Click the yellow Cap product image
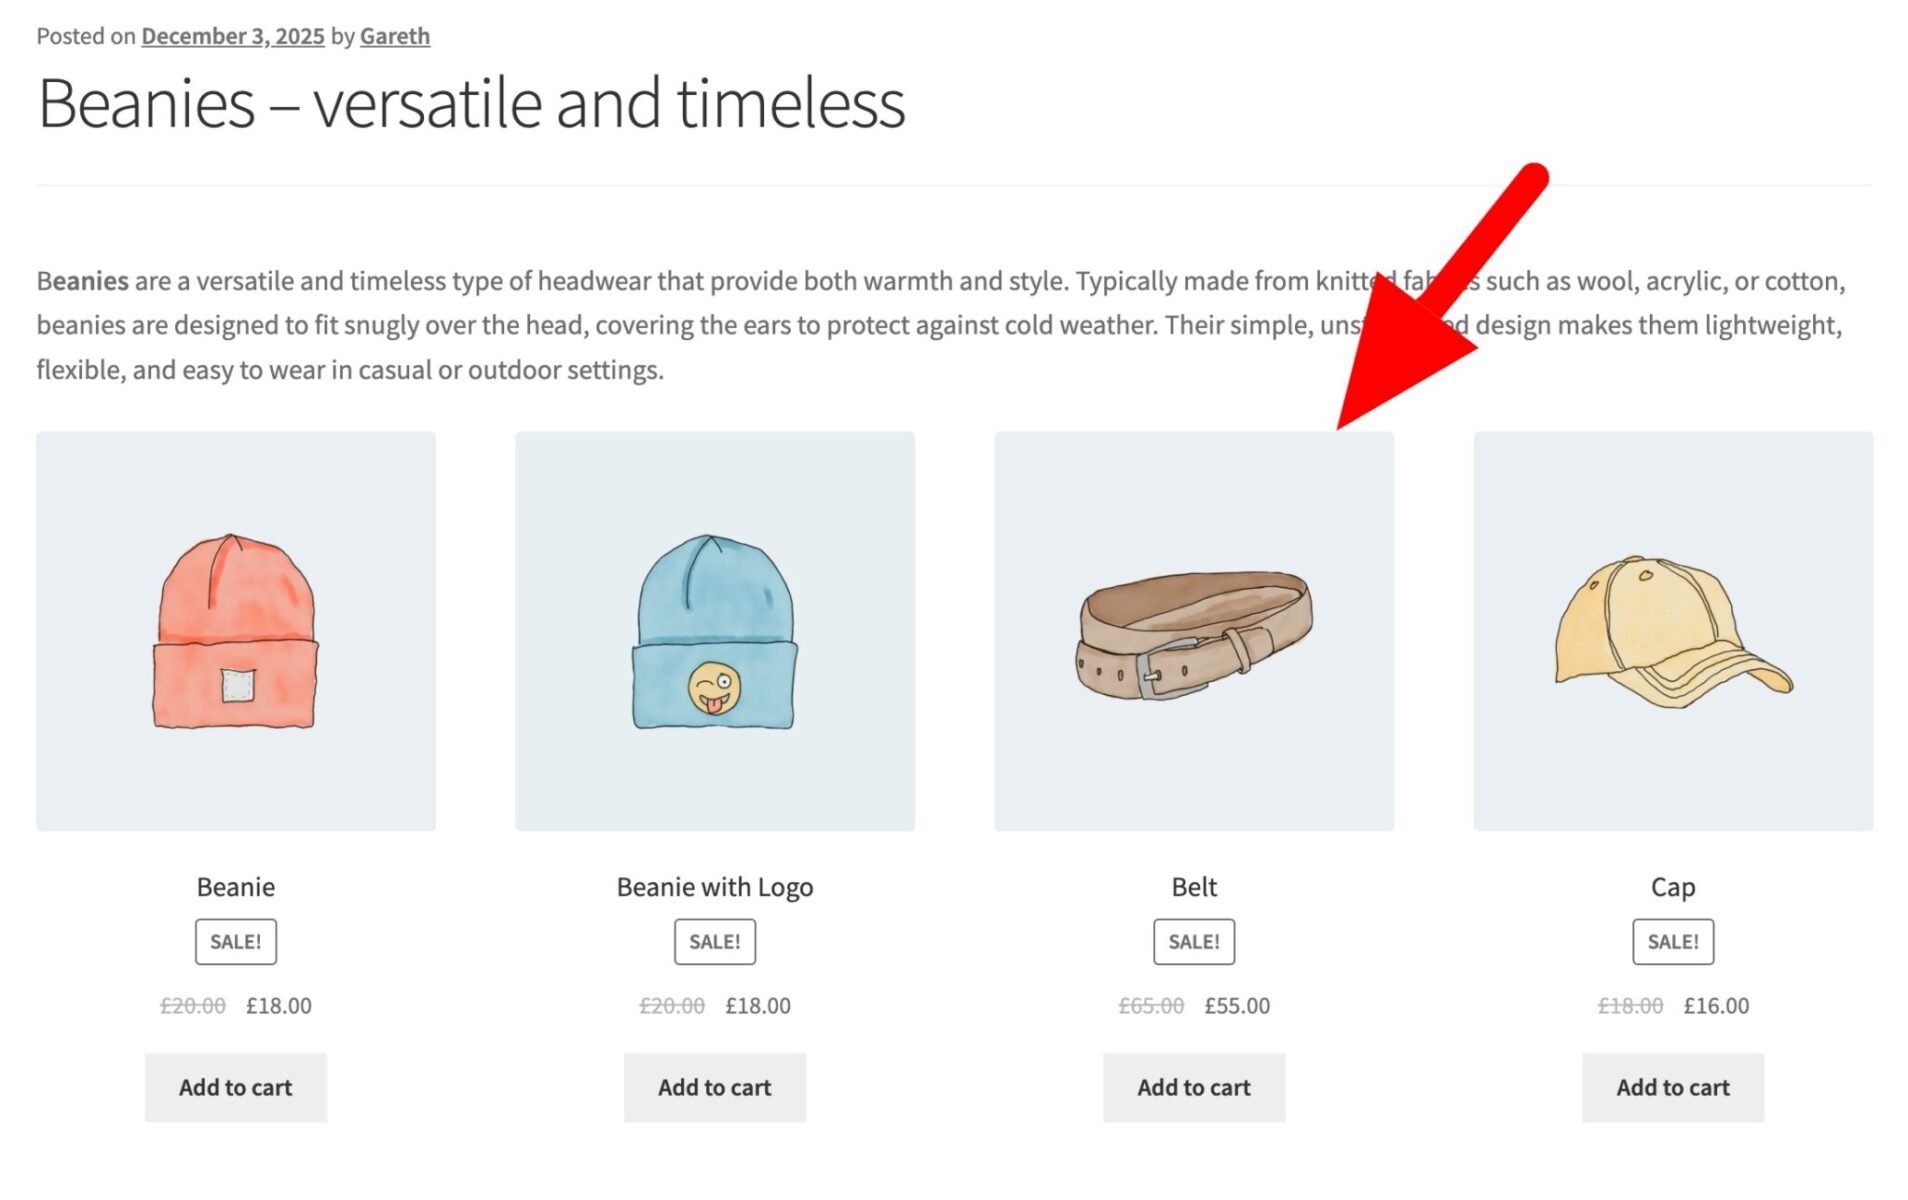The height and width of the screenshot is (1200, 1908). click(x=1673, y=632)
